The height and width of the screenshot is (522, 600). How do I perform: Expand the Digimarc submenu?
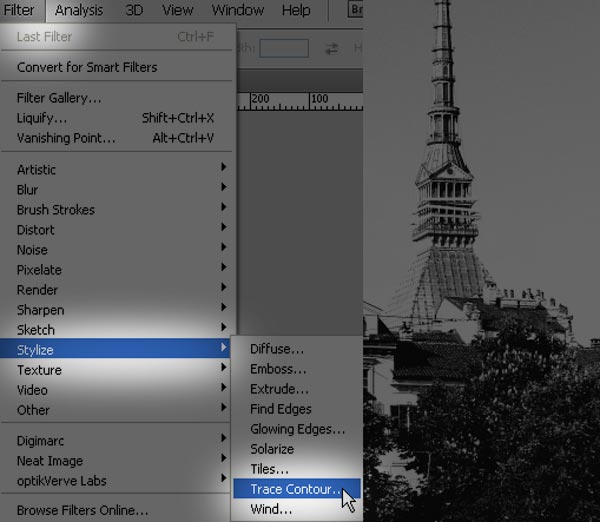point(116,440)
